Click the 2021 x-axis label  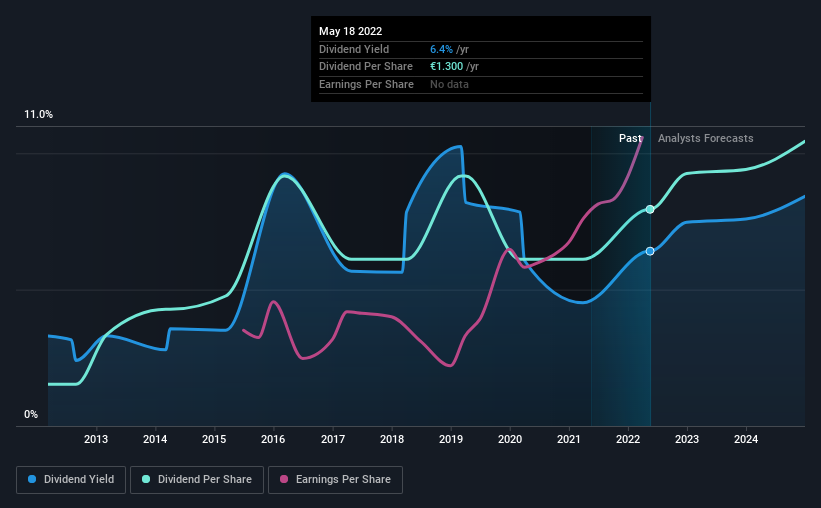pyautogui.click(x=569, y=439)
